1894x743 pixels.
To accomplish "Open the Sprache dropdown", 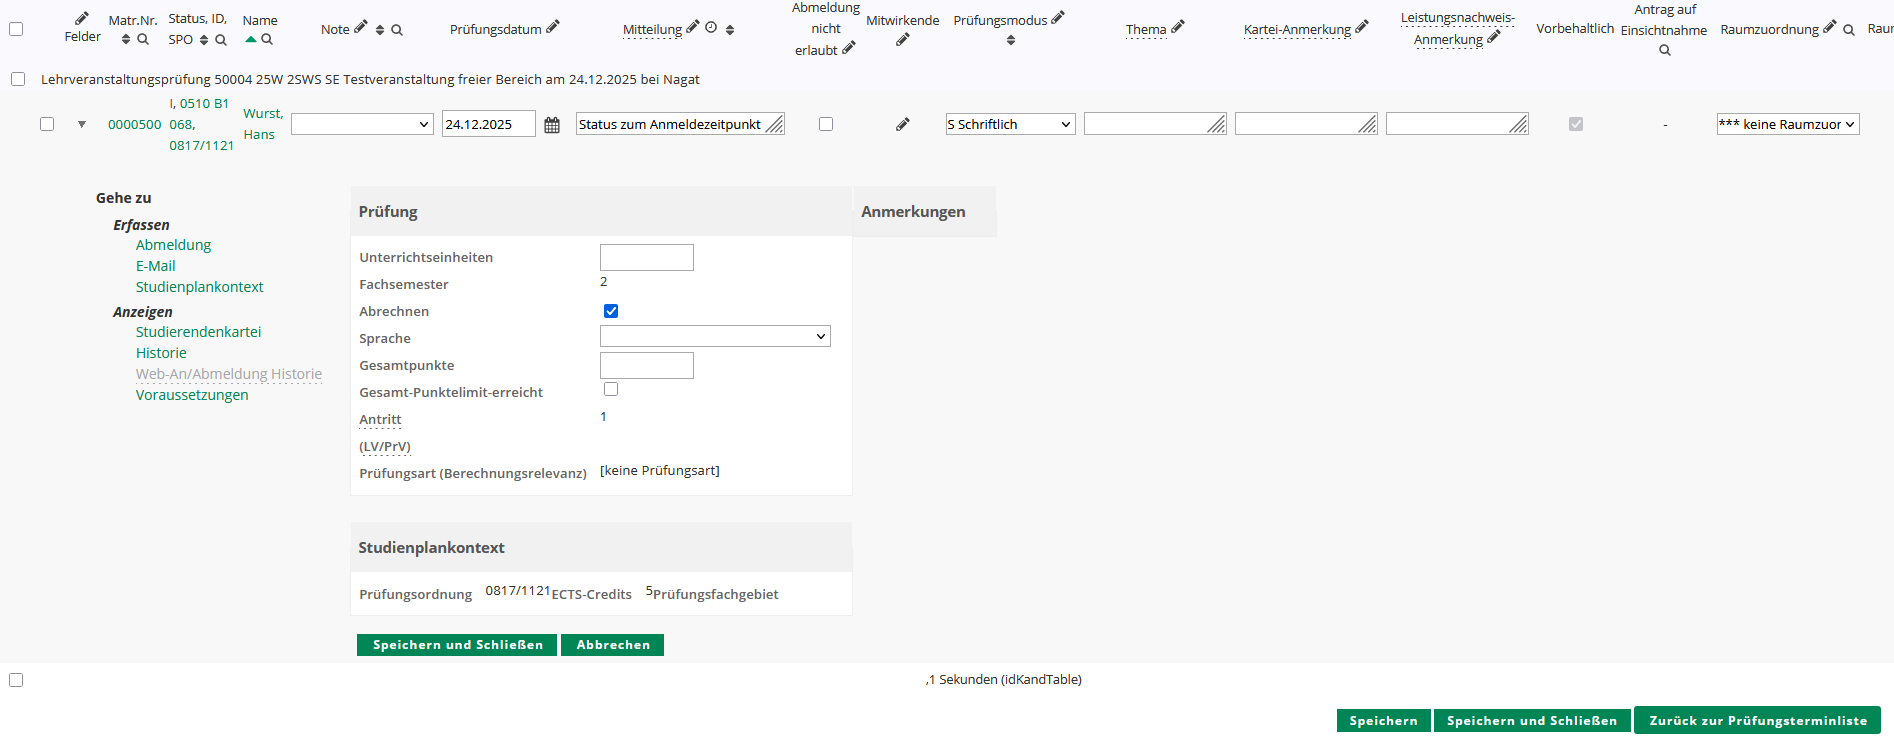I will [x=715, y=337].
